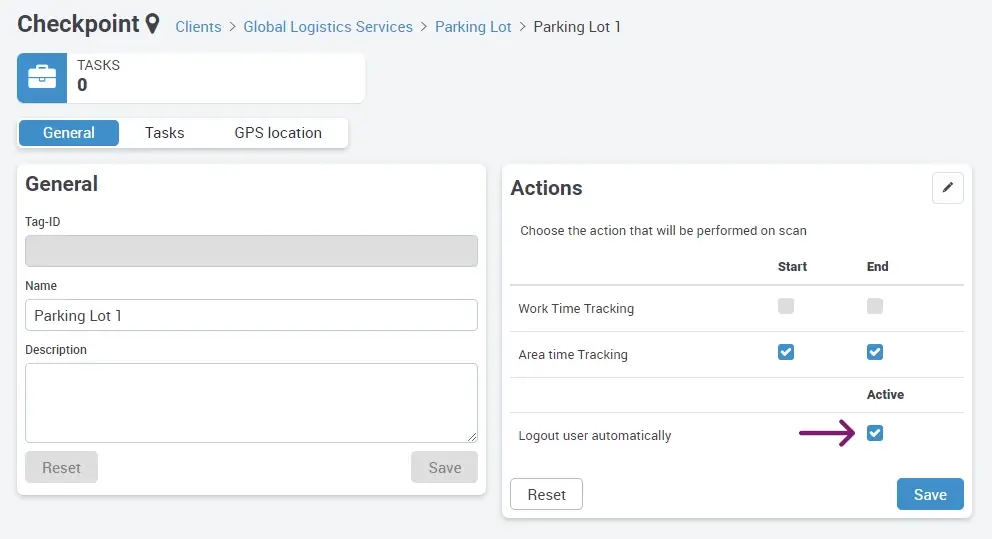Viewport: 992px width, 539px height.
Task: Open Global Logistics Services breadcrumb link
Action: click(x=328, y=27)
